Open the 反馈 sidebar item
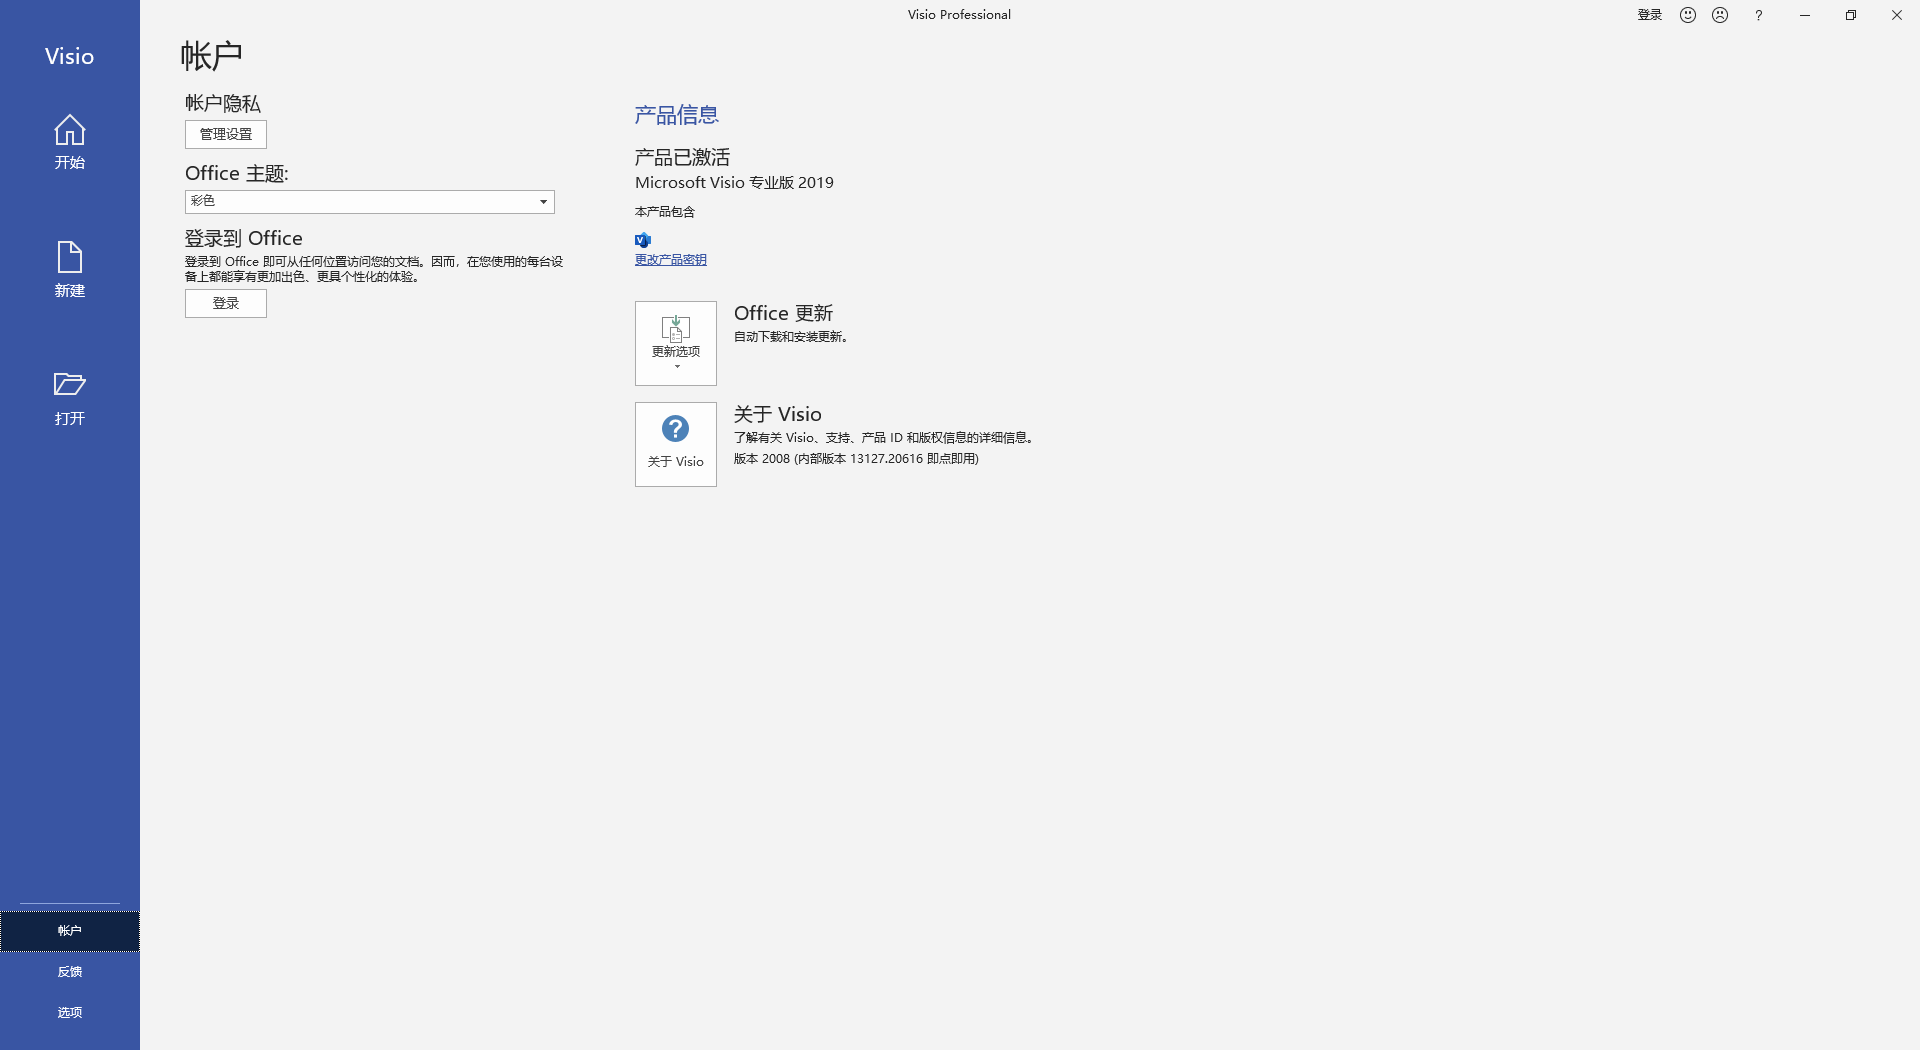 (x=70, y=972)
